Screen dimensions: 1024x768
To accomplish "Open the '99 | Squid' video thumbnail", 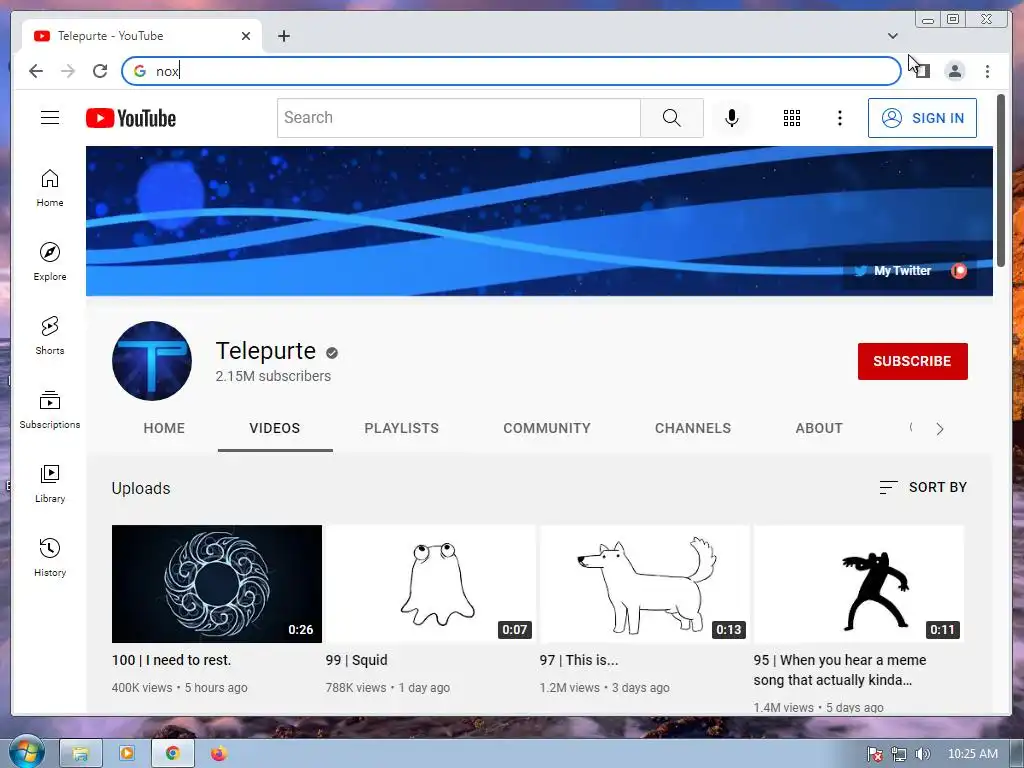I will click(430, 584).
